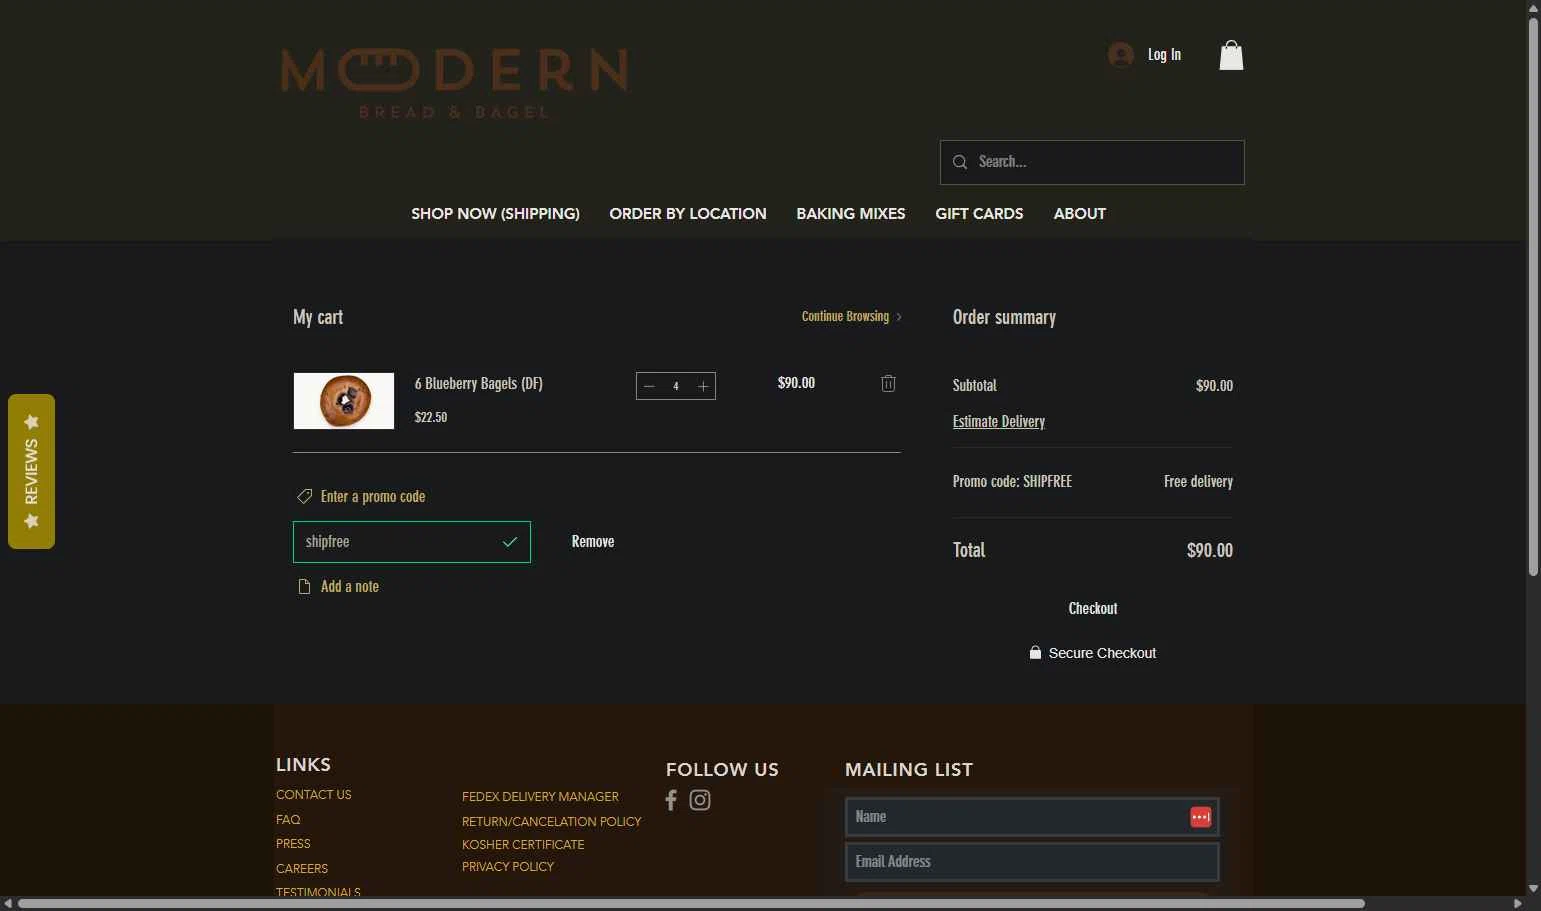The height and width of the screenshot is (911, 1541).
Task: Go to Baking Mixes menu item
Action: (851, 214)
